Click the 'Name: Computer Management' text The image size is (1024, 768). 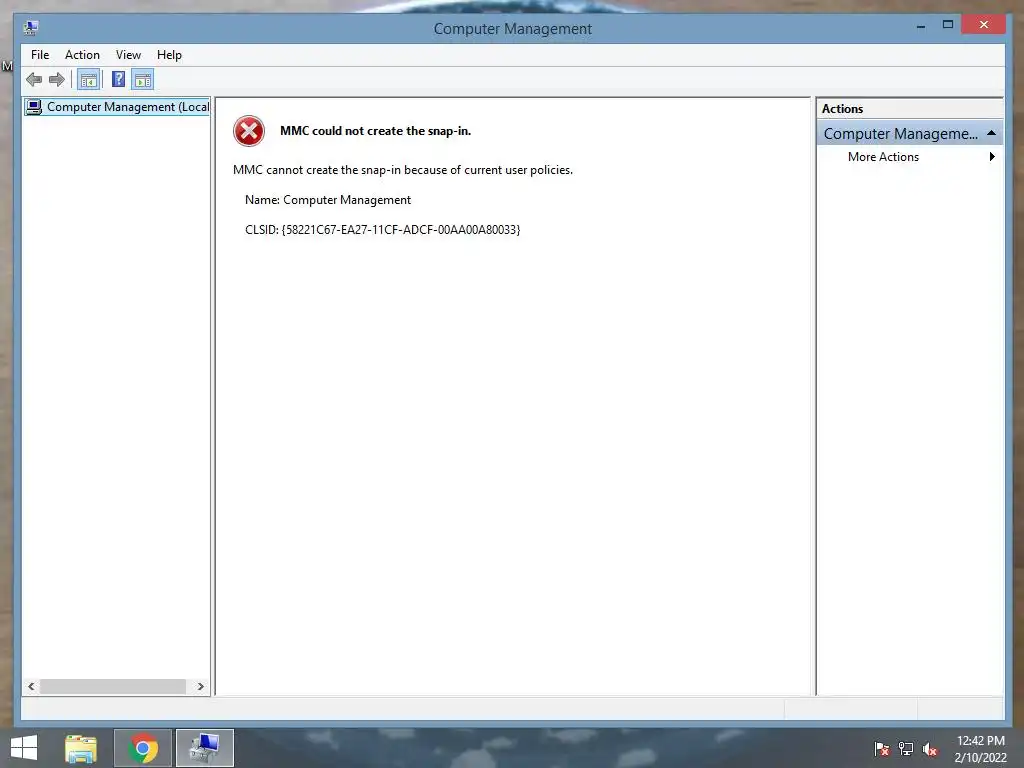pos(328,200)
